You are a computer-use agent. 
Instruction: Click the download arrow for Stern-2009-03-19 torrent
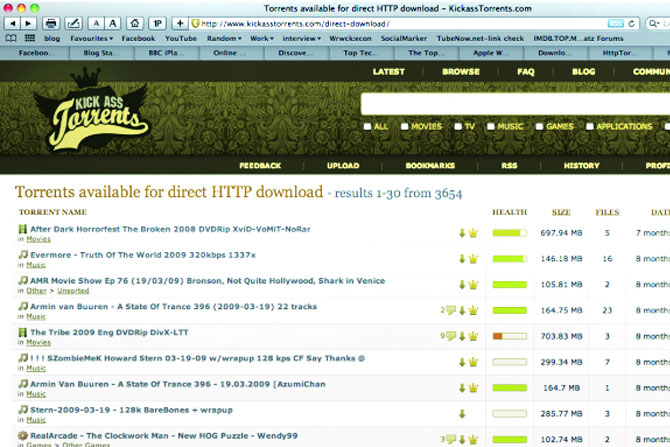(462, 413)
